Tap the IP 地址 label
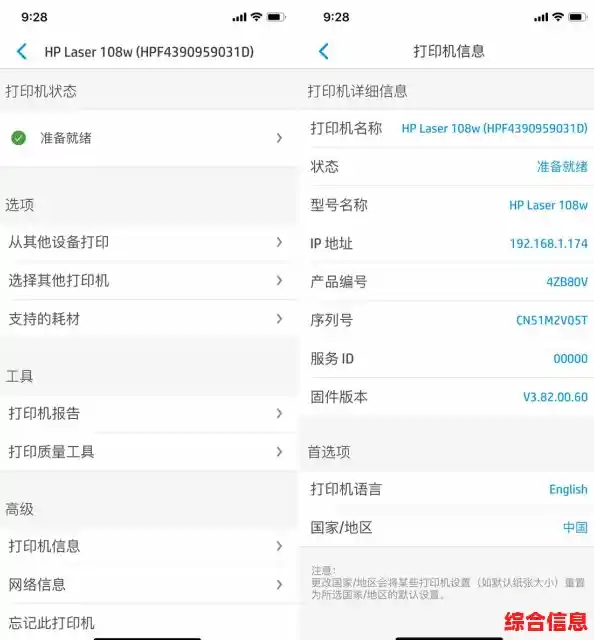This screenshot has width=594, height=640. point(331,244)
